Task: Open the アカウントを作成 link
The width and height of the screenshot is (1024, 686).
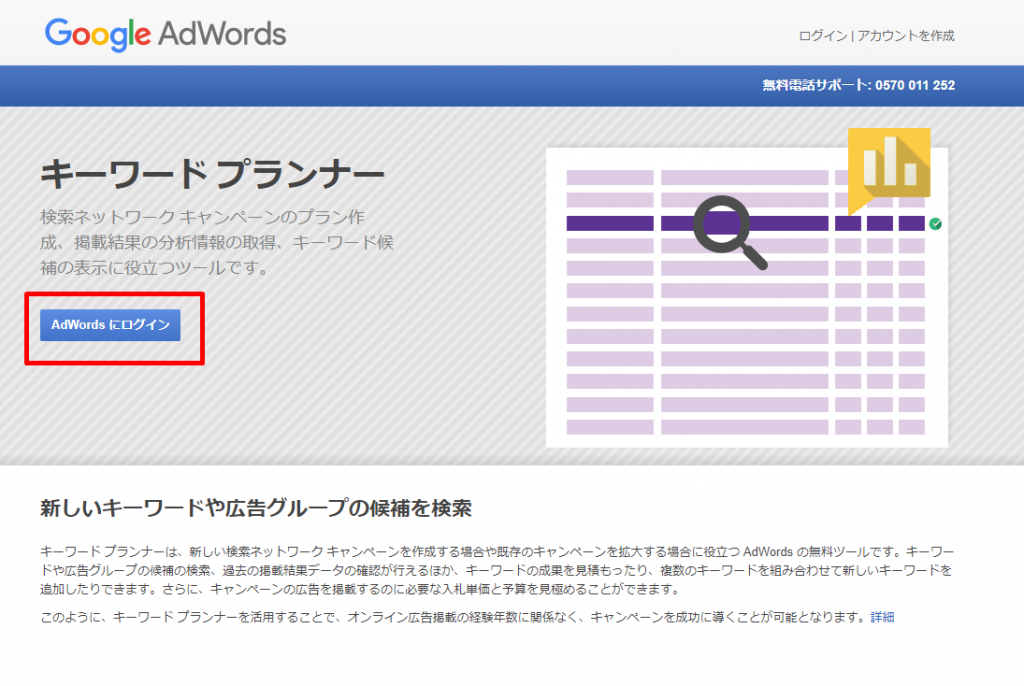Action: pyautogui.click(x=906, y=36)
